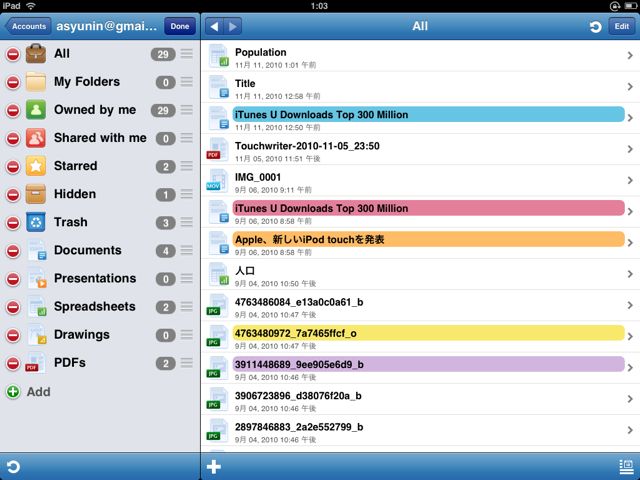Tap the presentation icon beside Presentations

[x=37, y=278]
